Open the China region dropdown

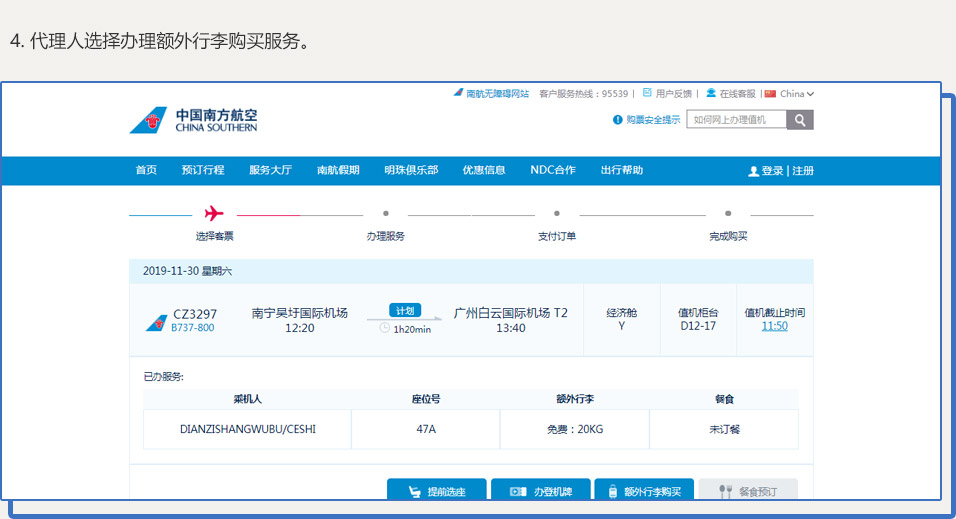790,94
